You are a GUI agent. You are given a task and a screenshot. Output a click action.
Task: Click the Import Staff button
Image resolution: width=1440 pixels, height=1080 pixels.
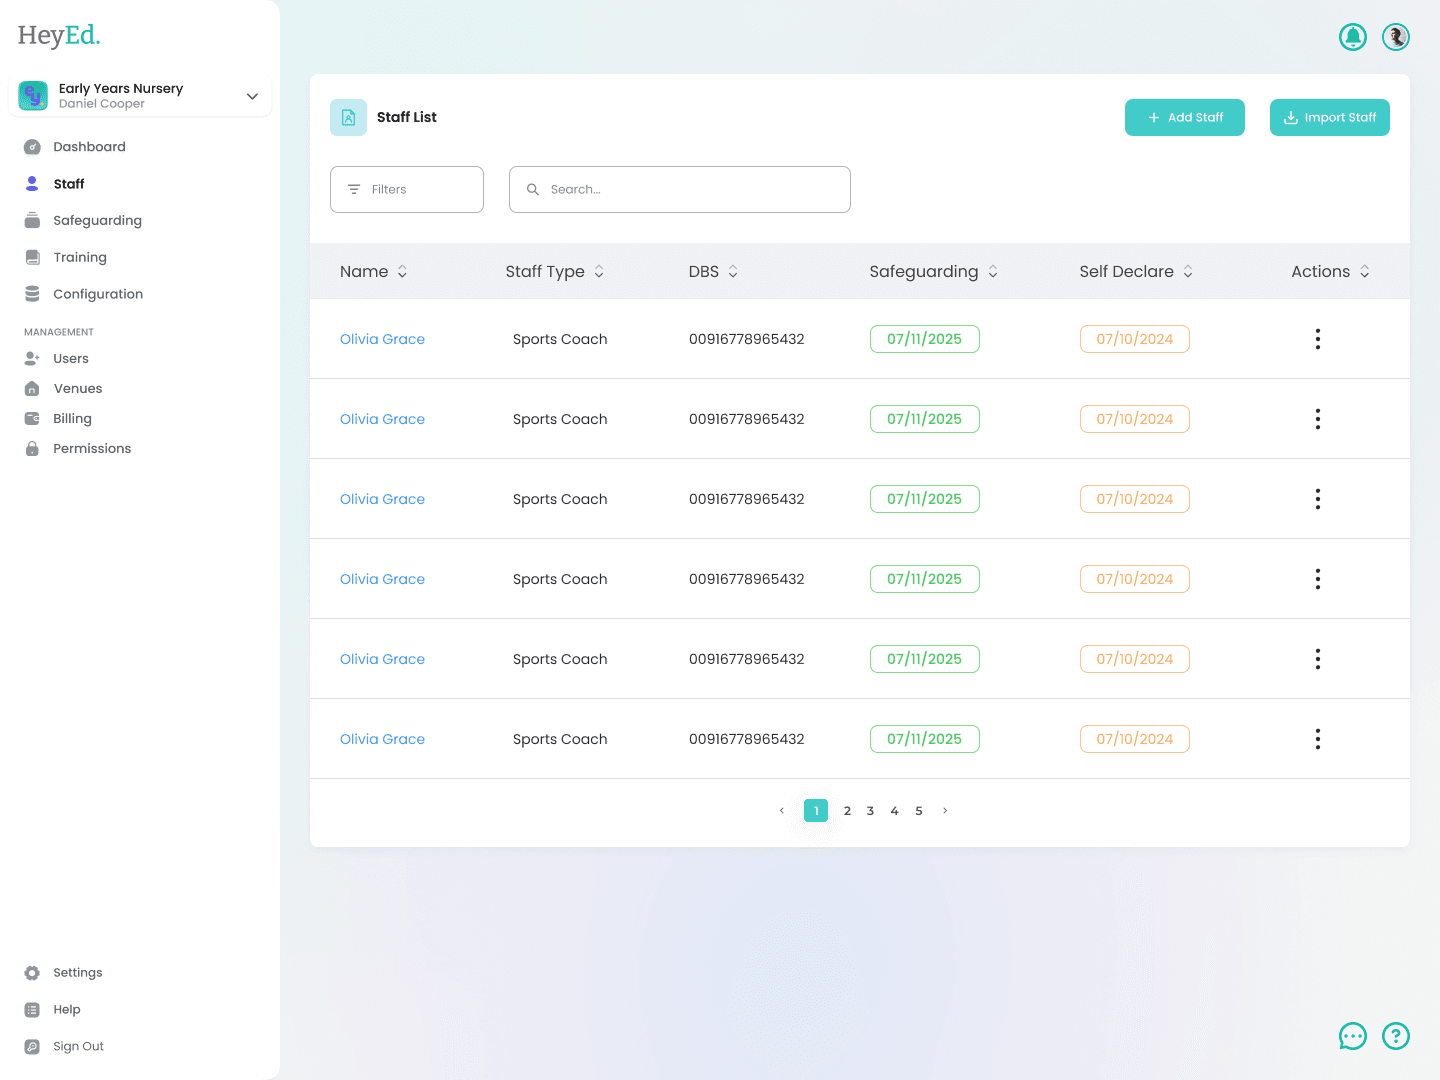point(1329,117)
